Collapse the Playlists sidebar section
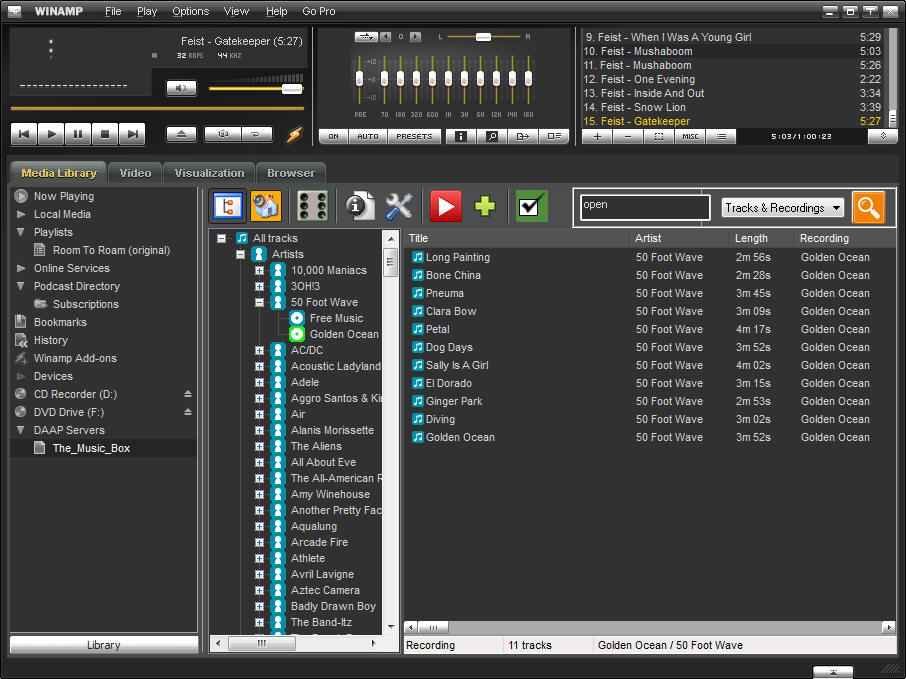906x679 pixels. tap(21, 232)
